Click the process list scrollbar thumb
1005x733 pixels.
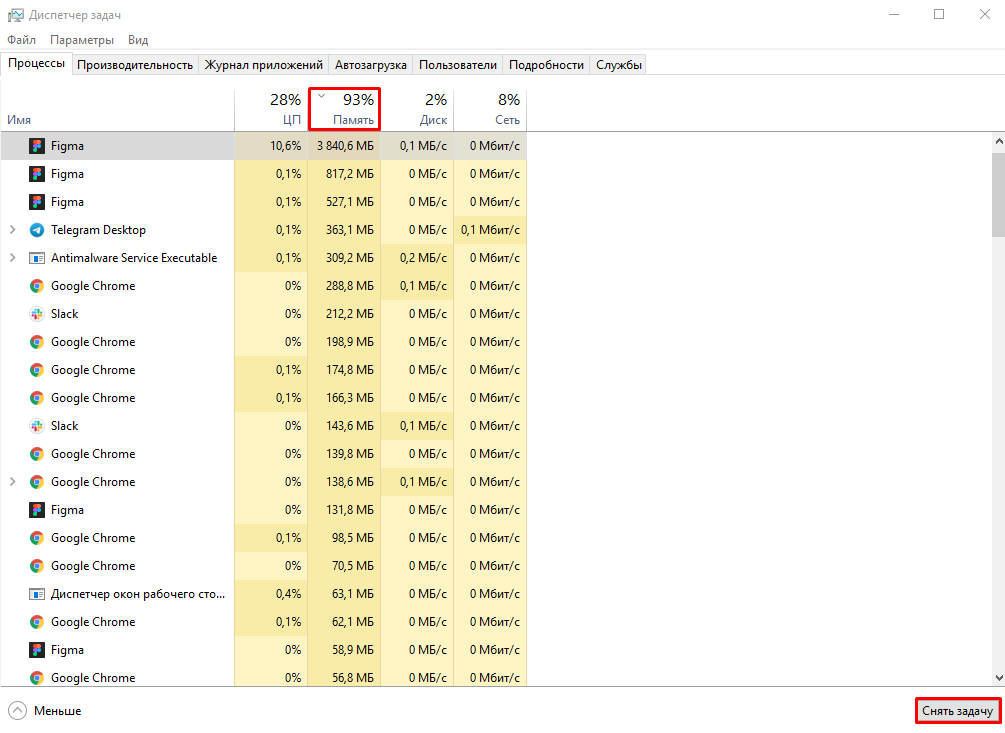pyautogui.click(x=999, y=195)
